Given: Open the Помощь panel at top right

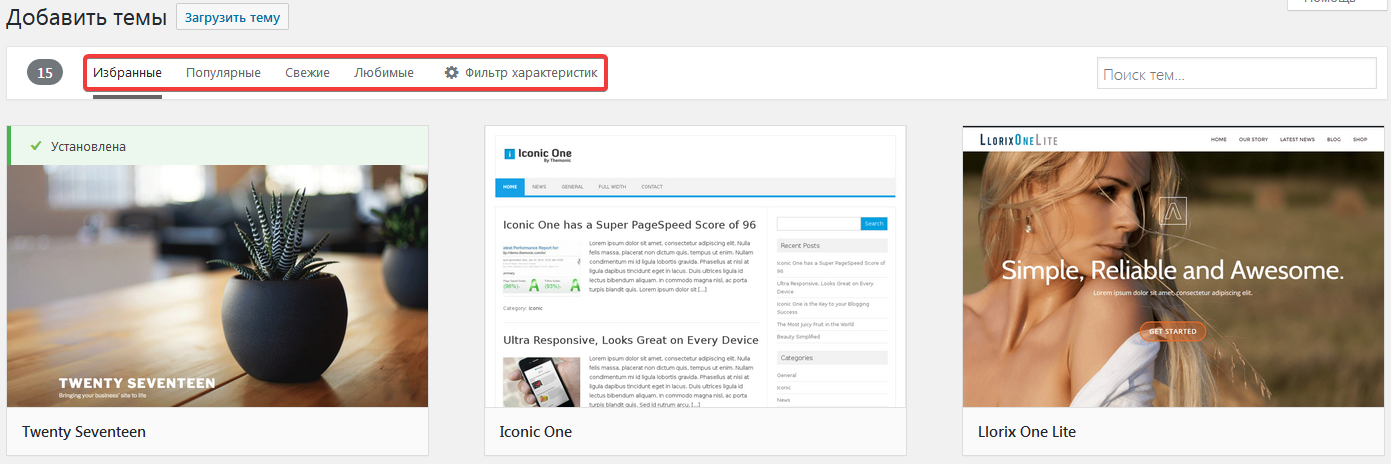Looking at the screenshot, I should (x=1335, y=3).
